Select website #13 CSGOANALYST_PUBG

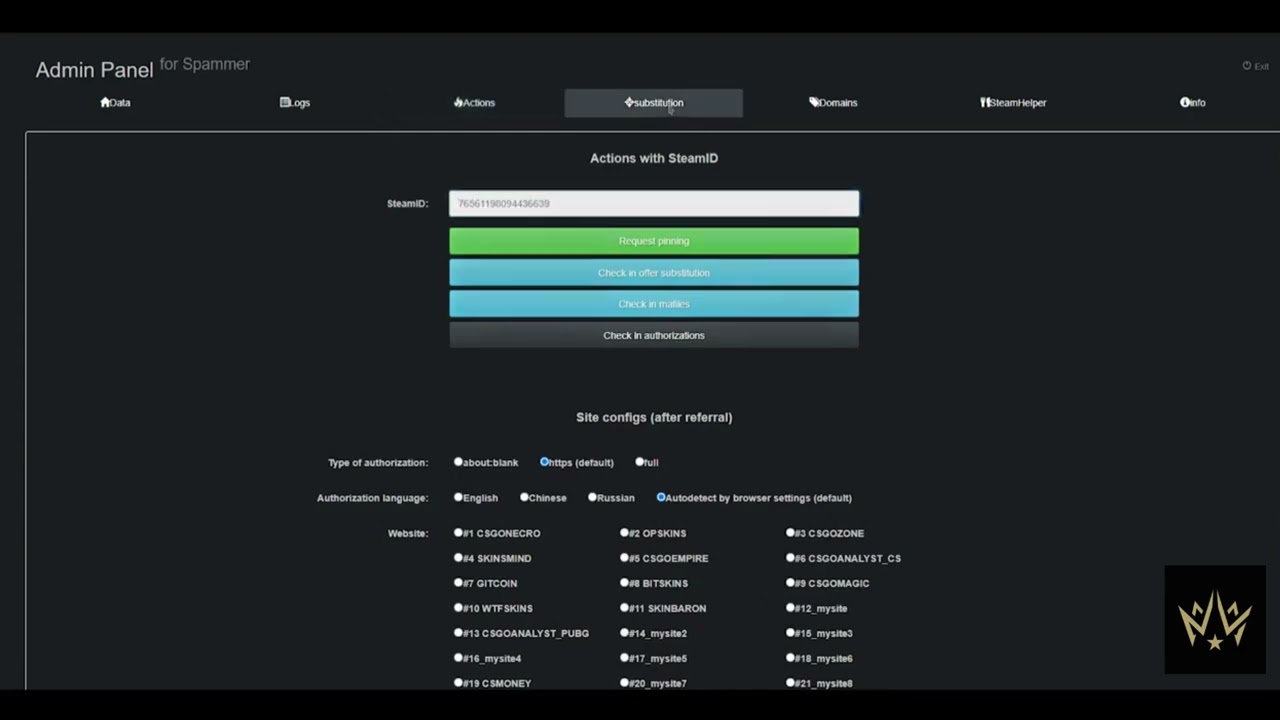[x=458, y=633]
